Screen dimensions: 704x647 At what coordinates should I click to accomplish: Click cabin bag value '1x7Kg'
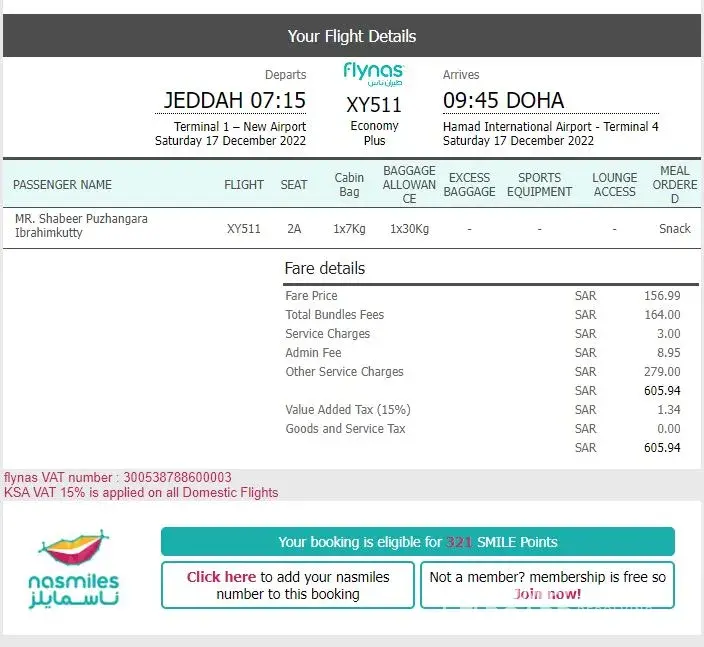[349, 229]
